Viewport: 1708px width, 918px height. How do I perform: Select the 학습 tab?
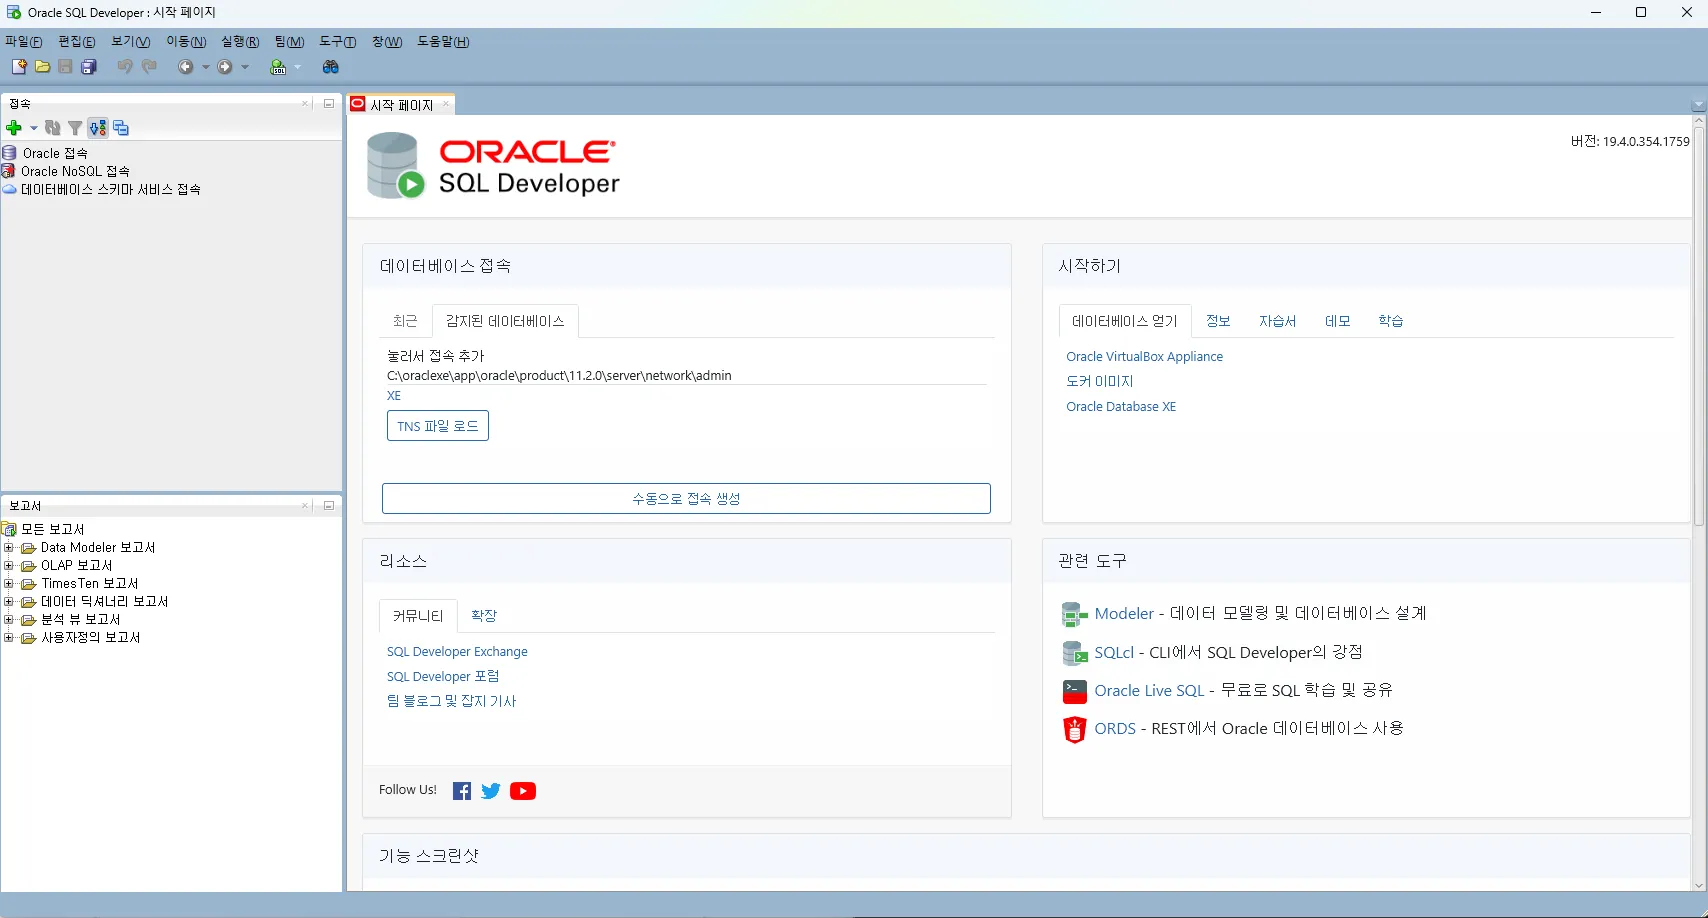tap(1391, 321)
